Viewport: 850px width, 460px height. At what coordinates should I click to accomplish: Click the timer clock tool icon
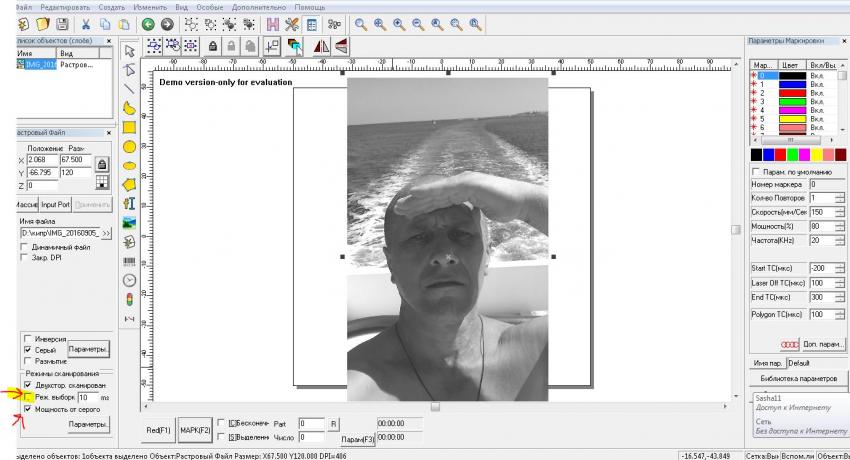(129, 280)
